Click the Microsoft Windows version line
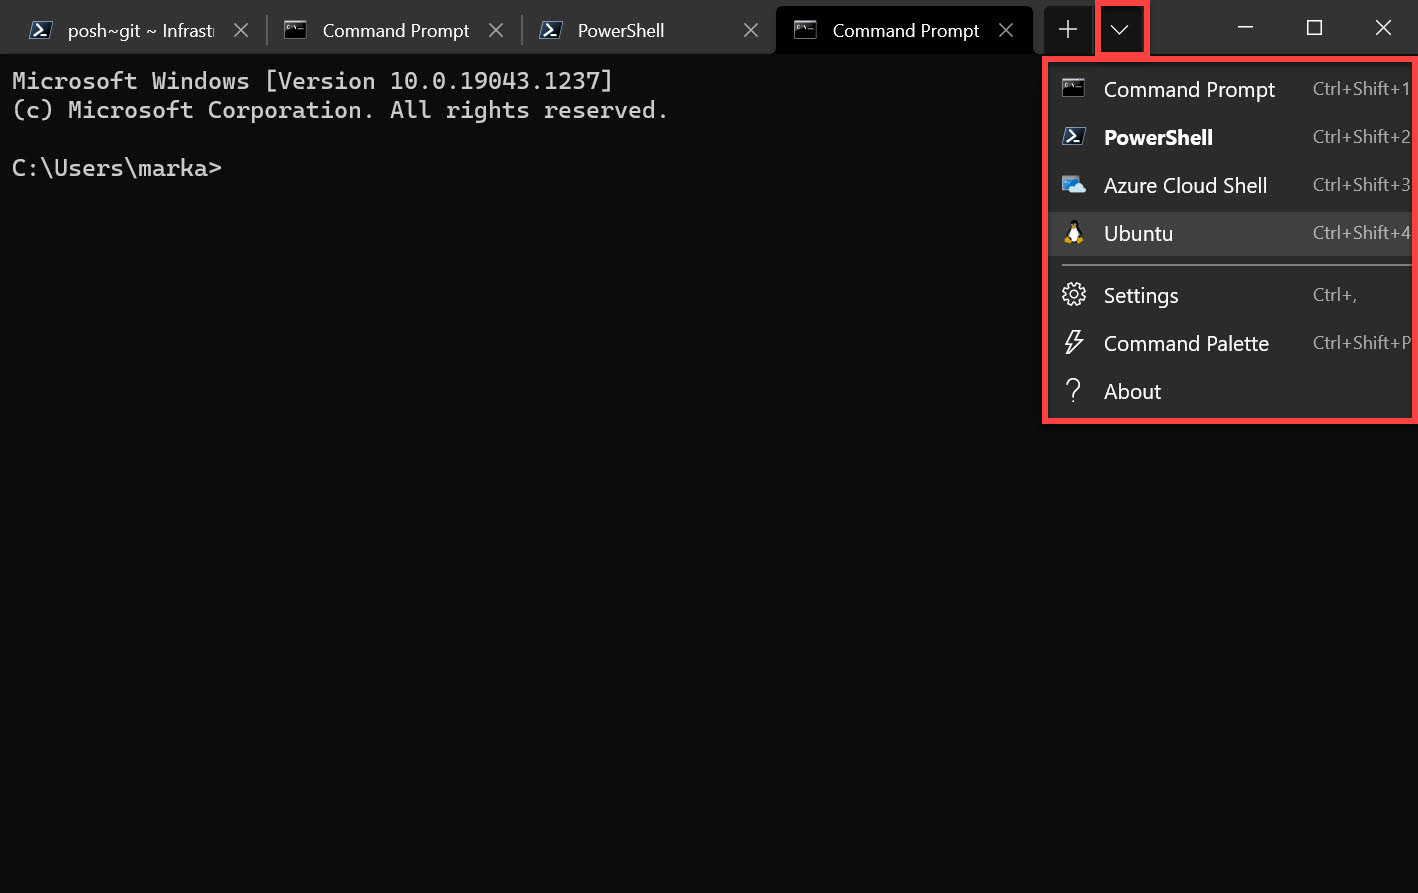 [312, 81]
